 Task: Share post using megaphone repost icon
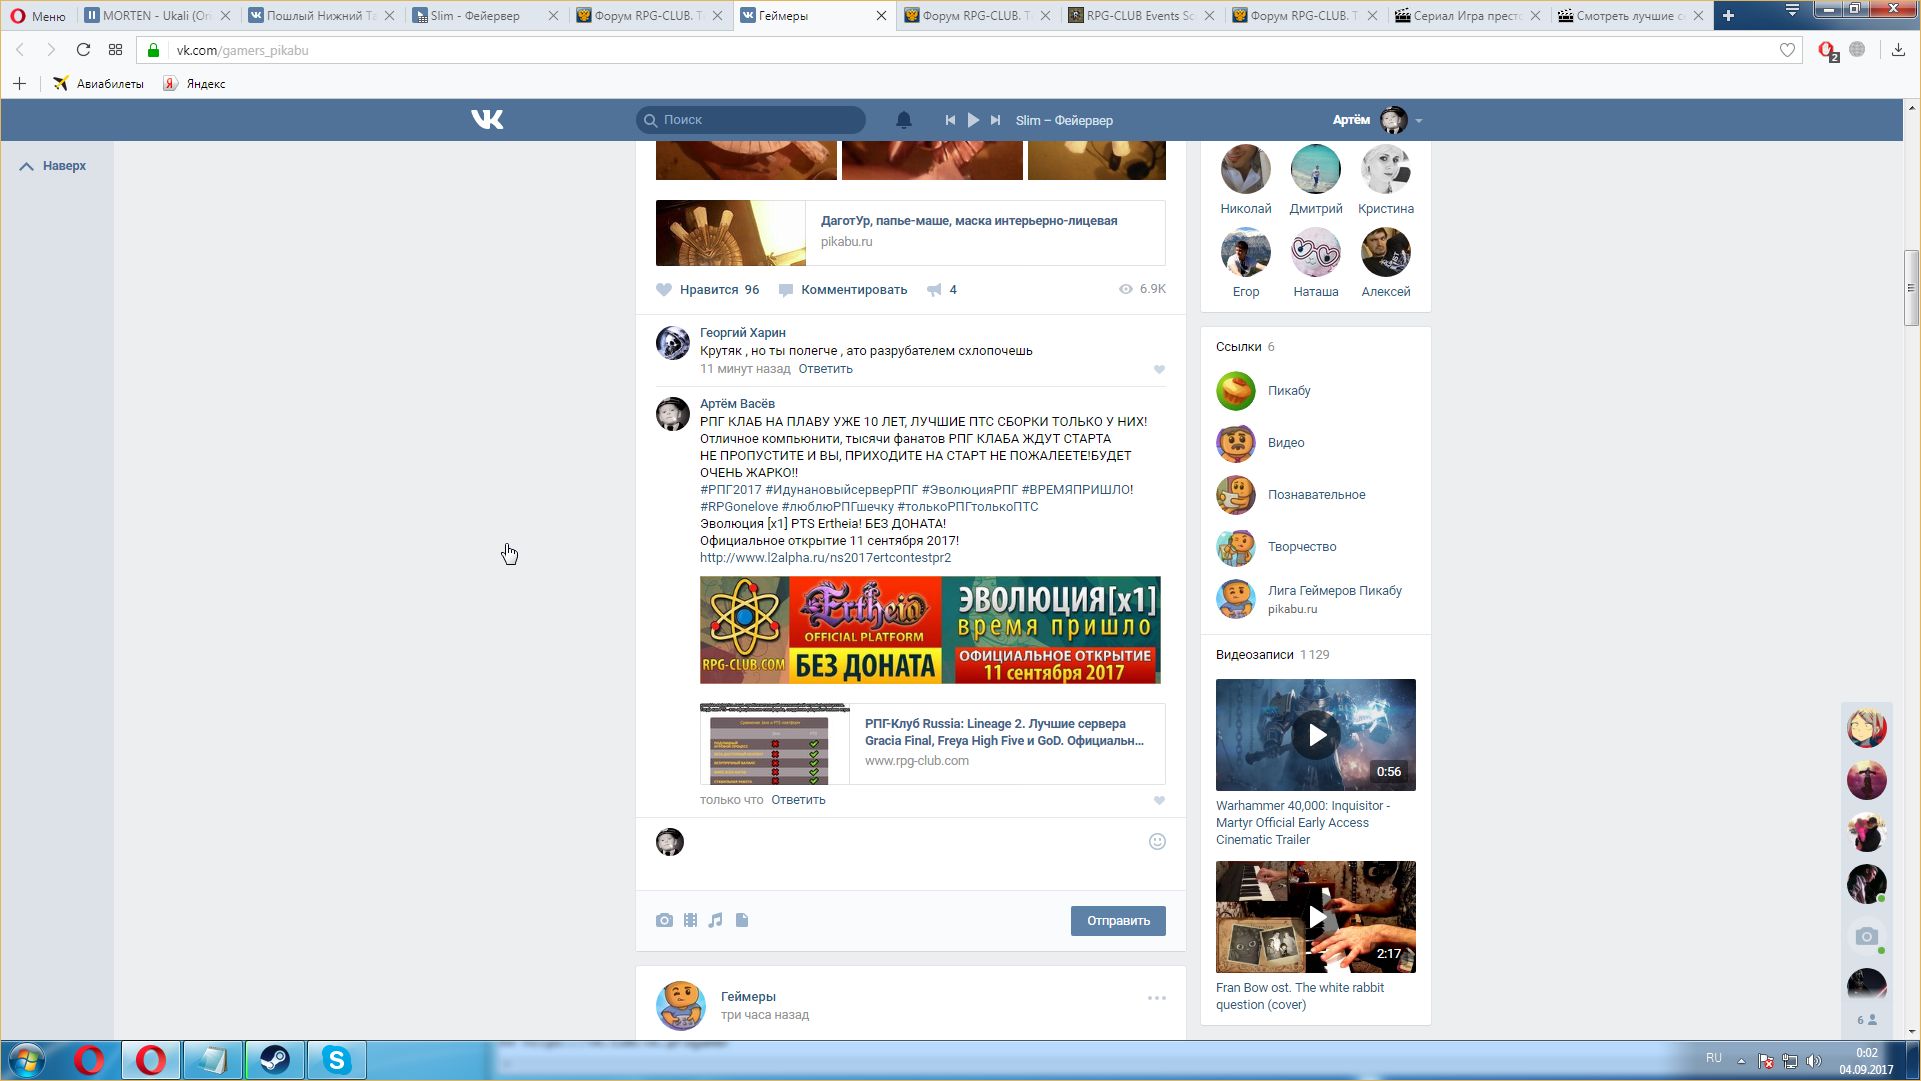941,290
